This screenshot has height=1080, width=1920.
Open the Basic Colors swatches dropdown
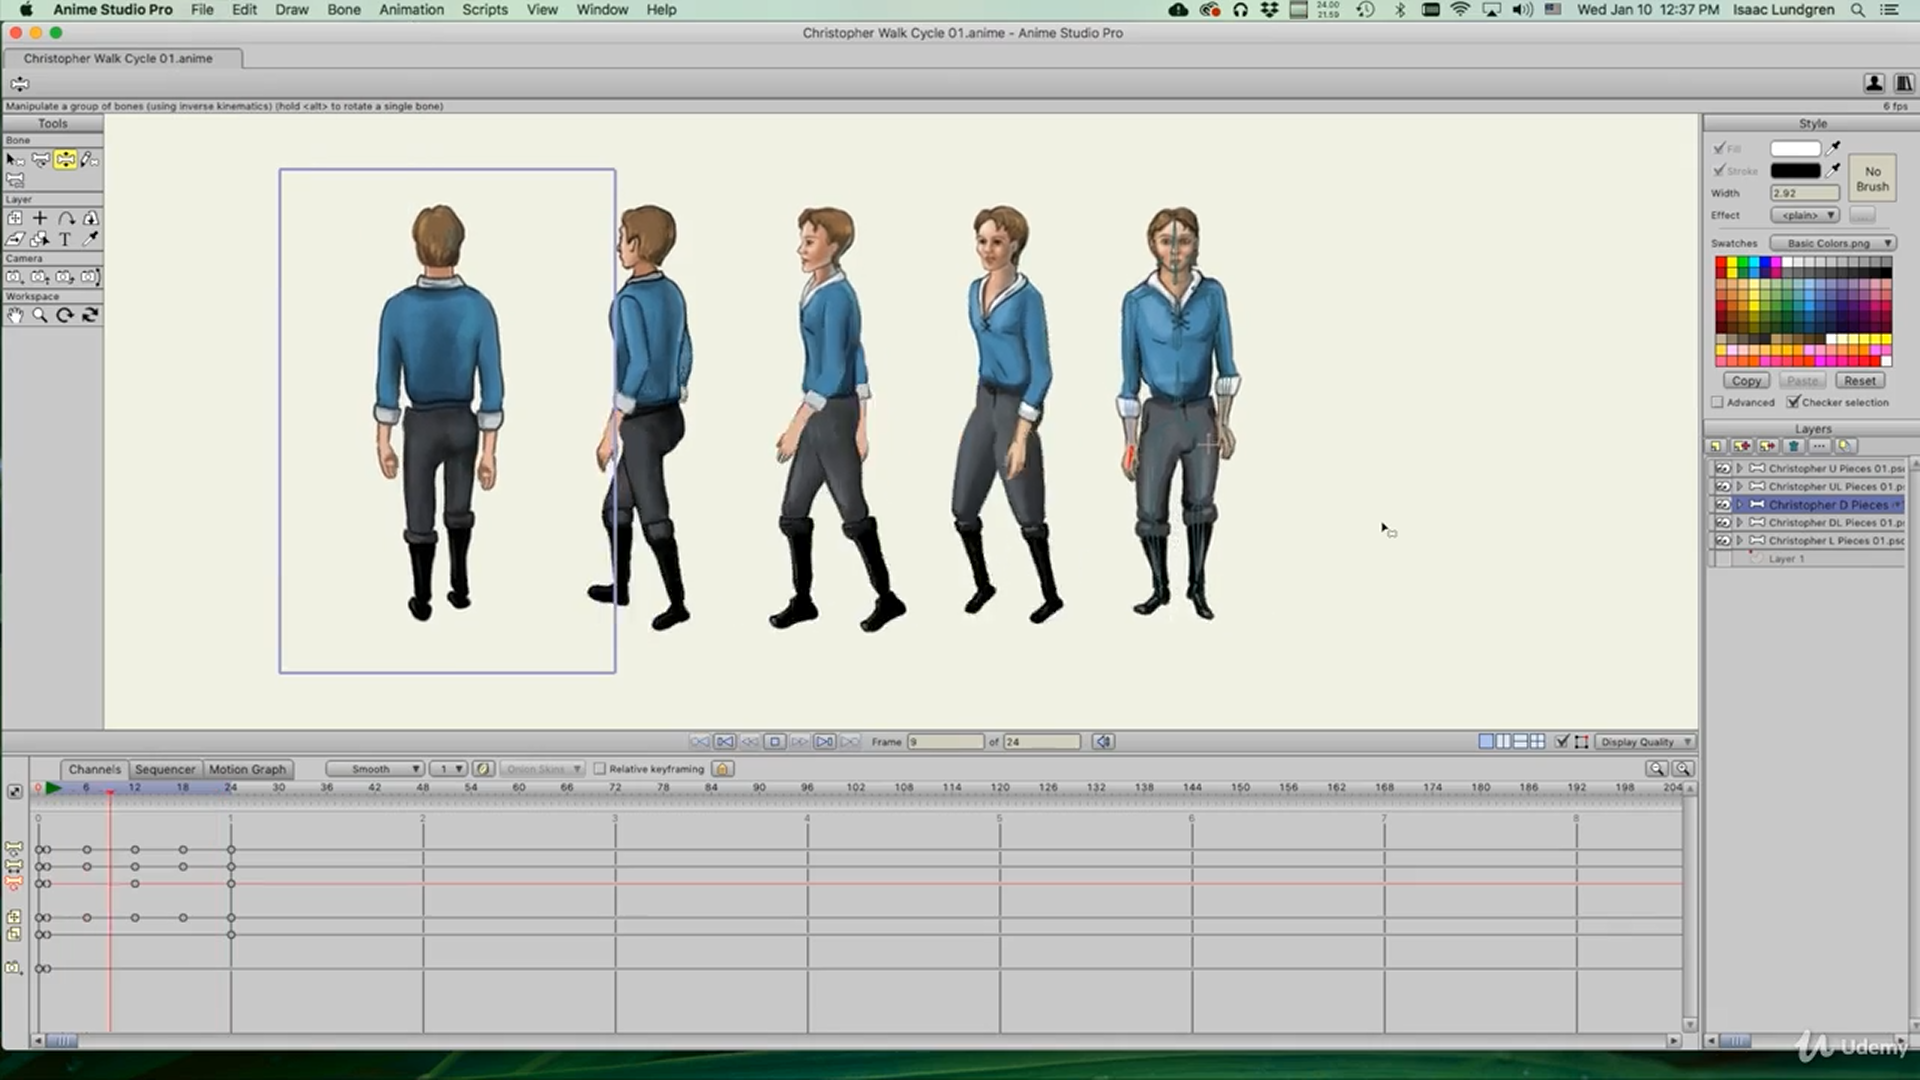point(1833,243)
